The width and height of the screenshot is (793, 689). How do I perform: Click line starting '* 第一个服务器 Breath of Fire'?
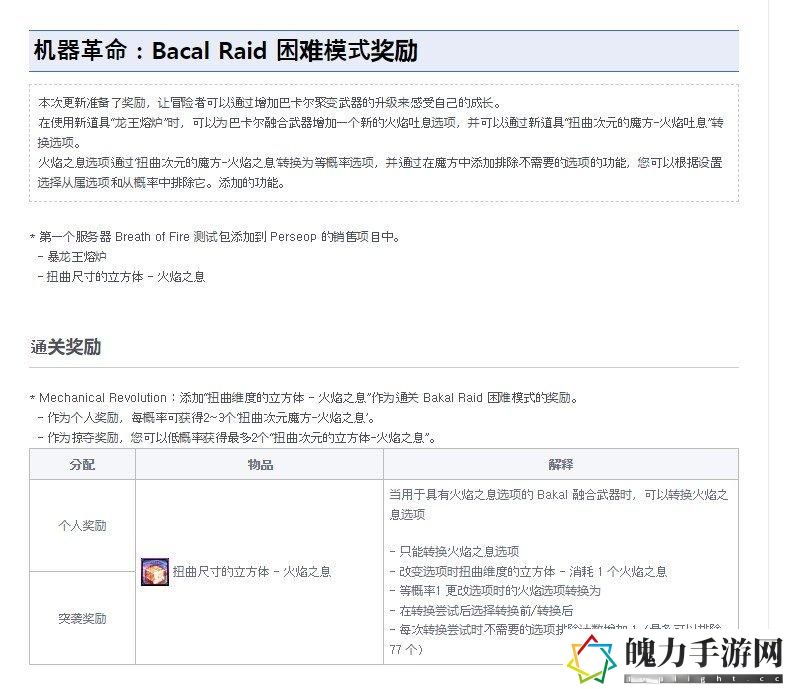click(215, 237)
